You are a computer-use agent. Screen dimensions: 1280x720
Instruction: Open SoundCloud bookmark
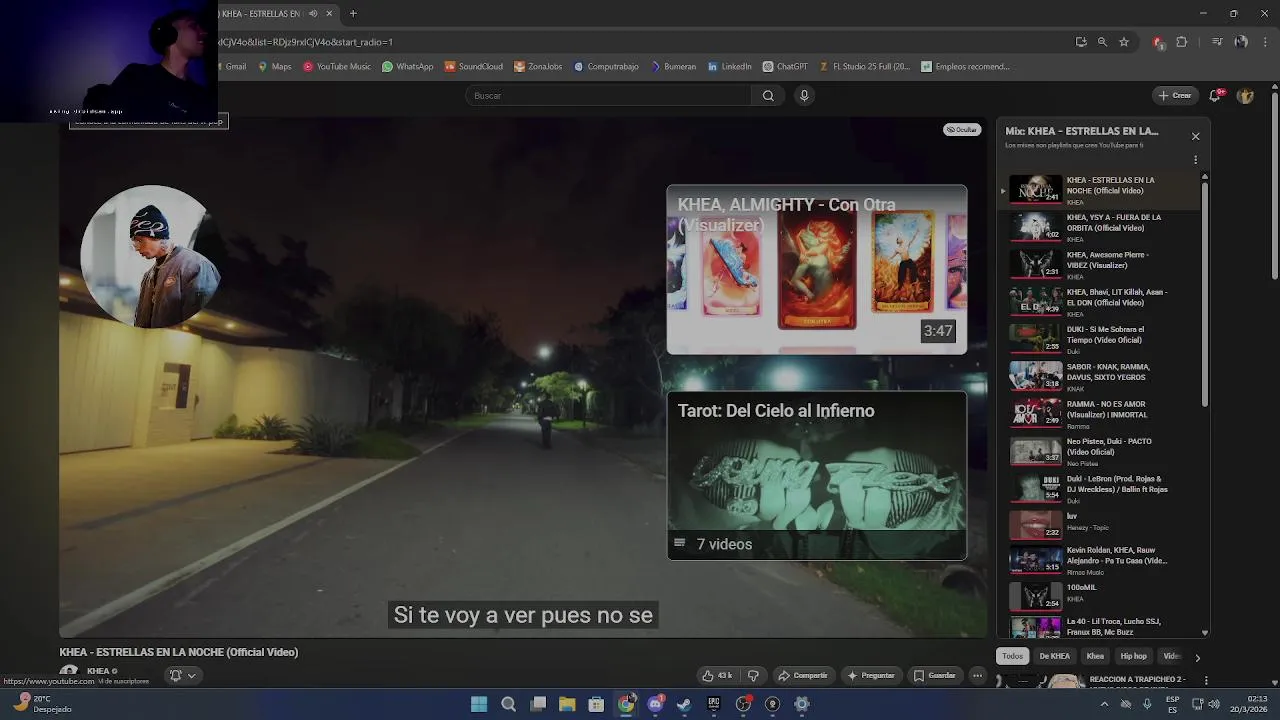tap(474, 67)
